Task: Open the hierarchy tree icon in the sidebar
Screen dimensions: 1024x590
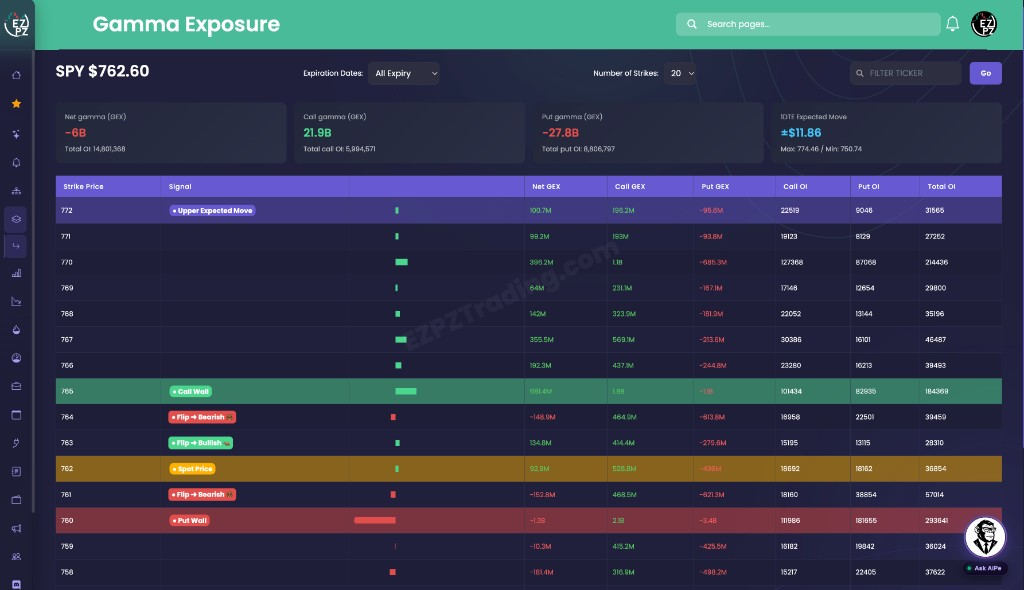Action: (x=16, y=191)
